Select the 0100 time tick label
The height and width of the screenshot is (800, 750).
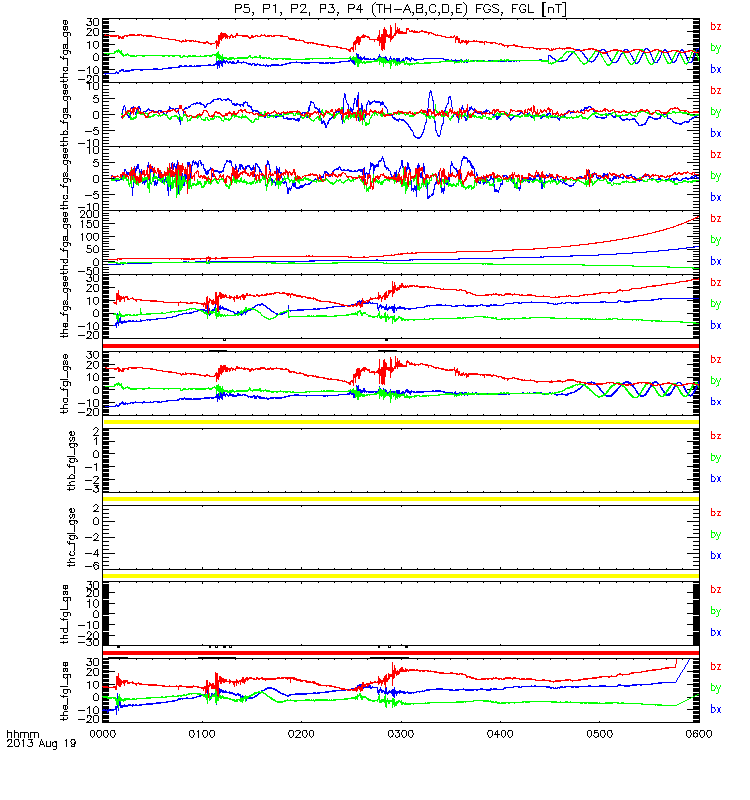pos(202,734)
